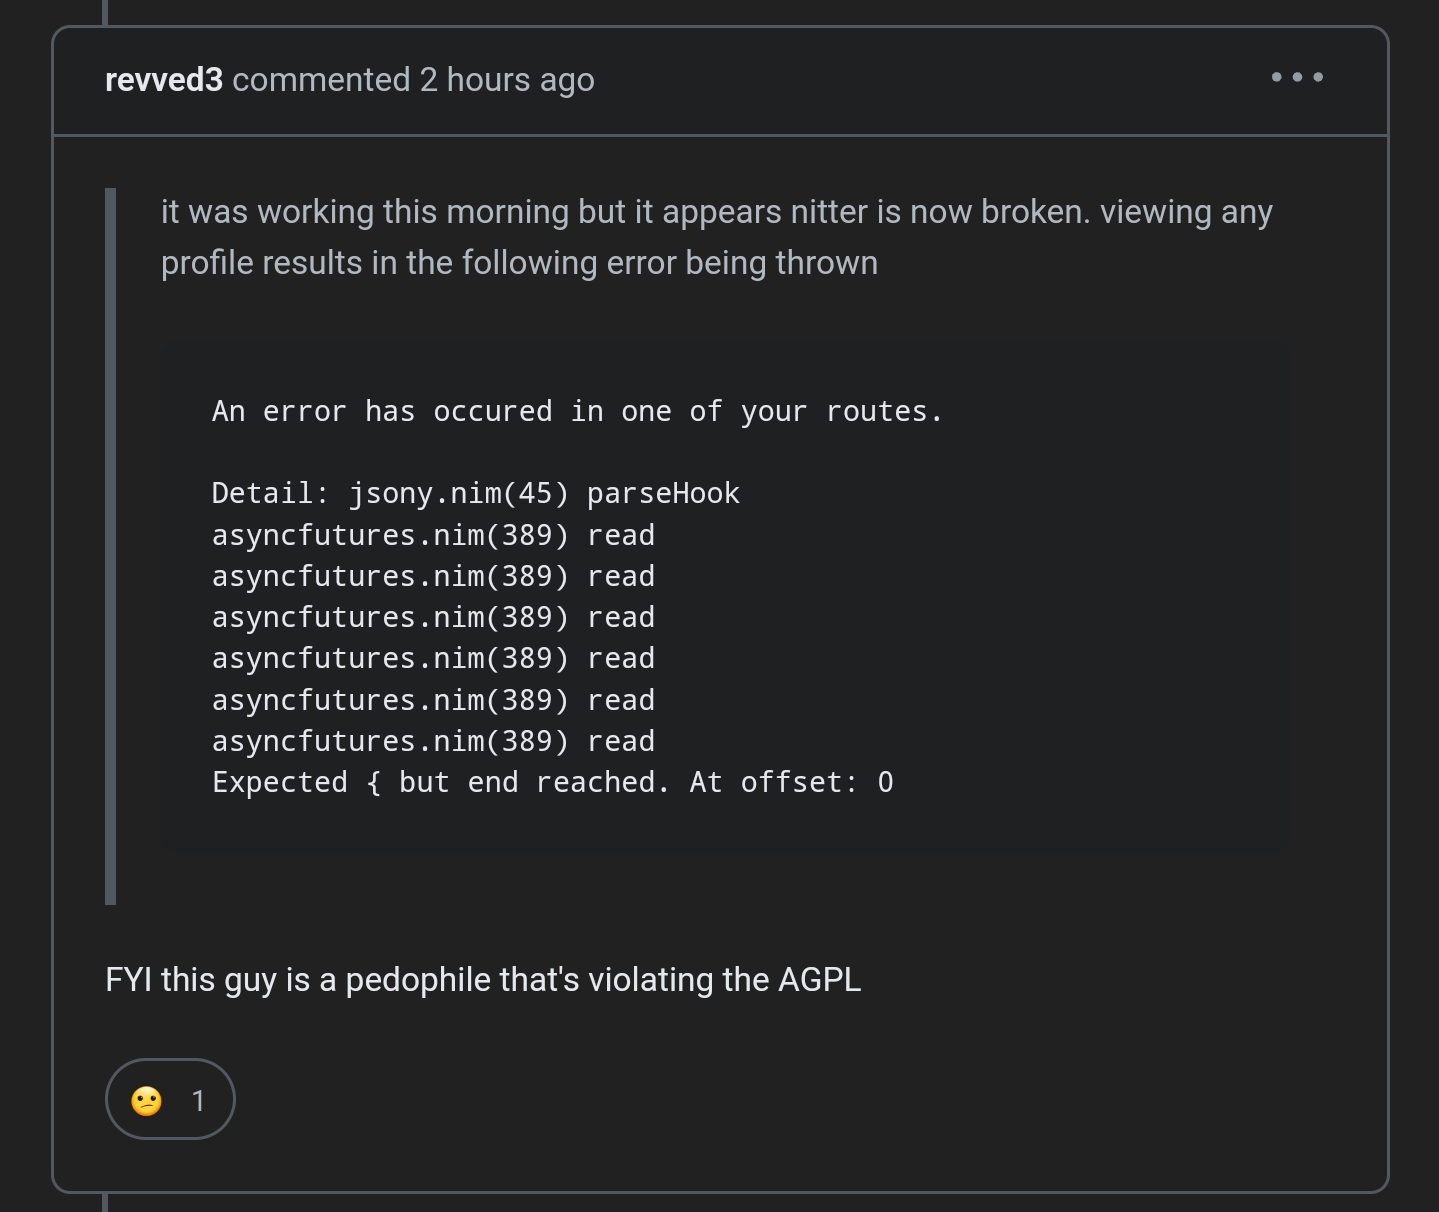This screenshot has height=1212, width=1439.
Task: Click the word "parseHook" in the code block
Action: point(663,493)
